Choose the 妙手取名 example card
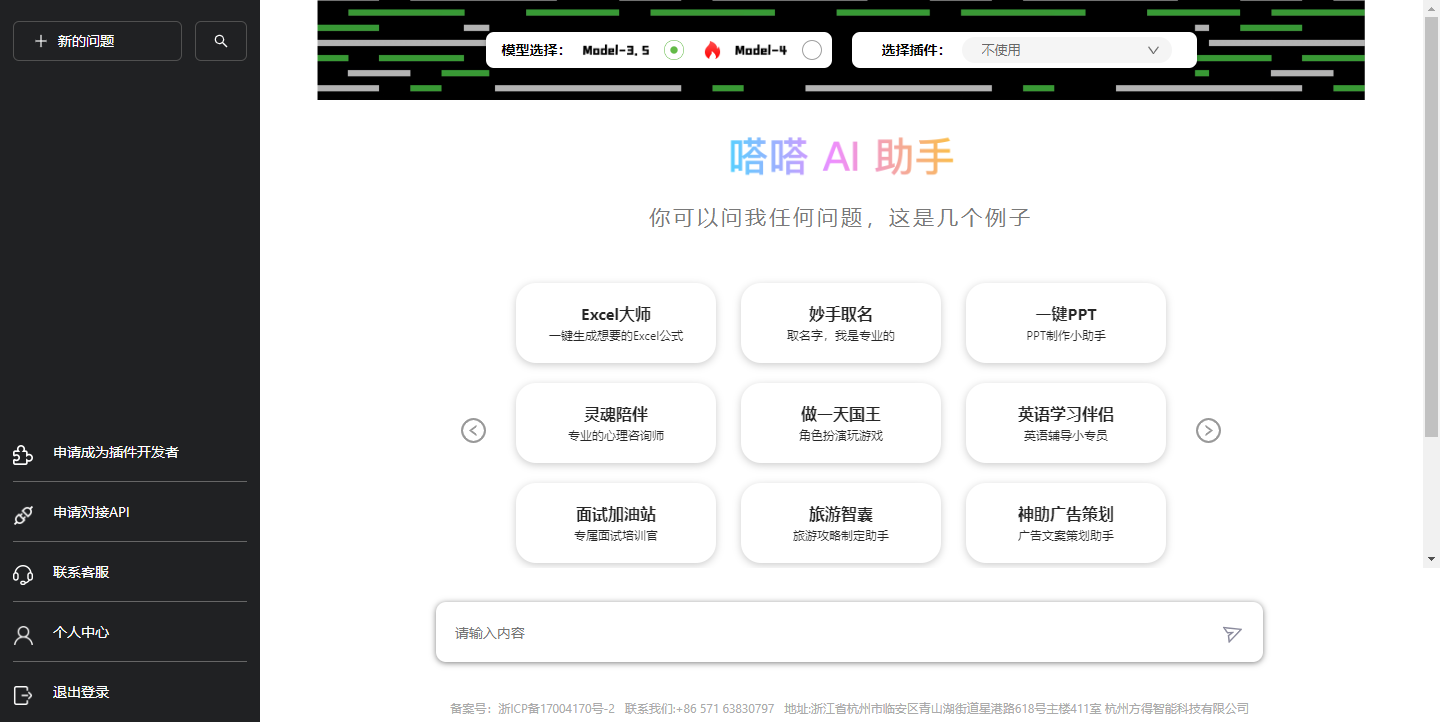 tap(841, 323)
